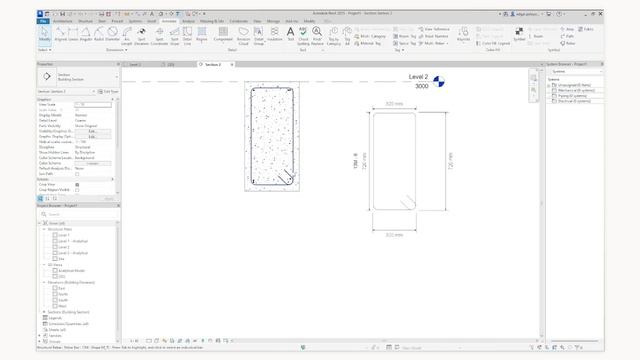Select the Modify tool in the ribbon
640x360 pixels.
point(44,35)
